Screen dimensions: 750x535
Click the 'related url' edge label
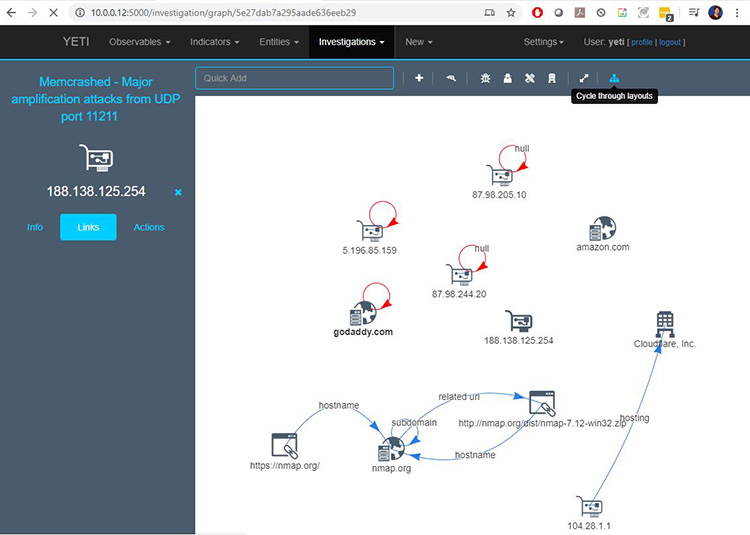tap(459, 397)
